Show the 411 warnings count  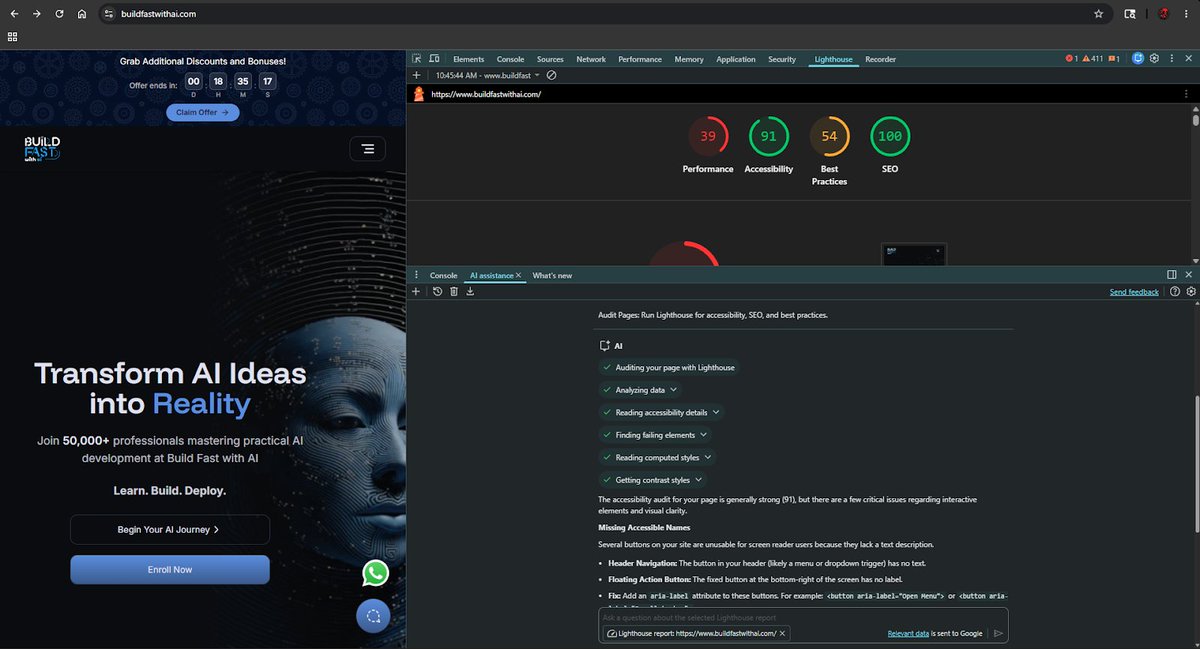[x=1093, y=59]
